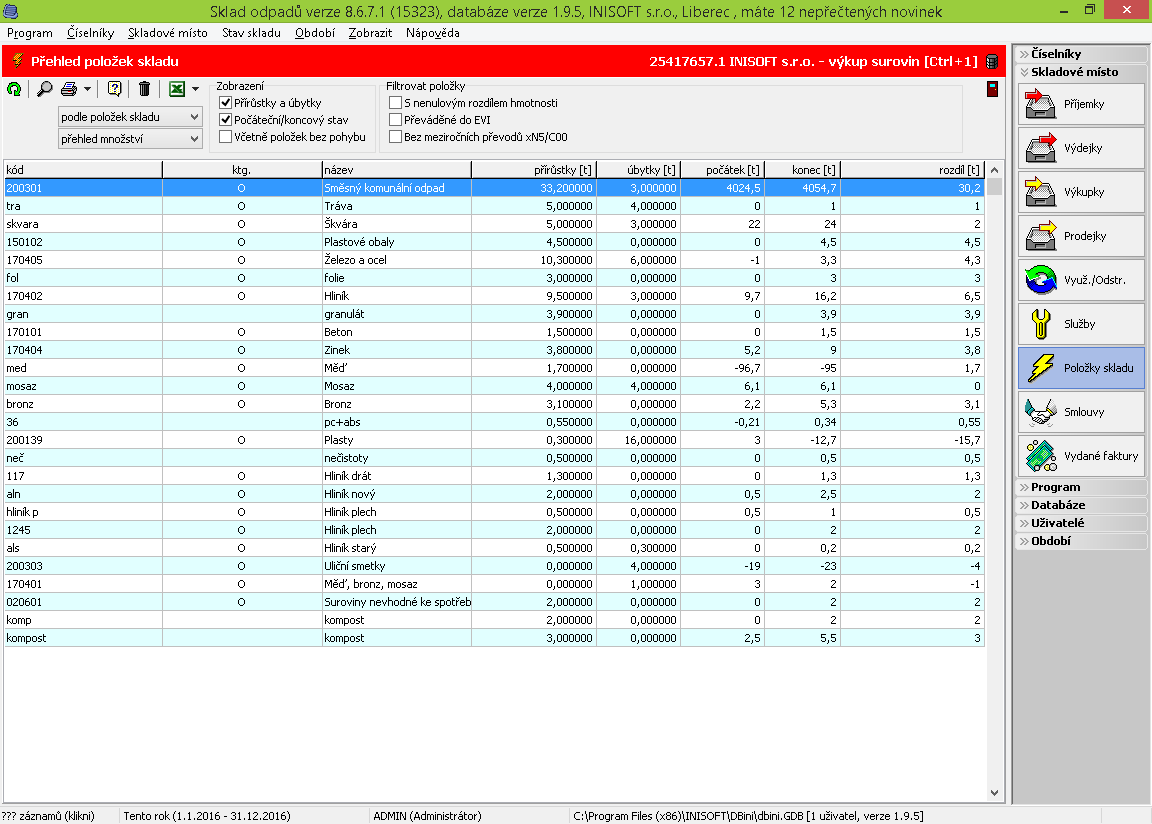Sort by the úbytky [t] column header

pyautogui.click(x=638, y=170)
